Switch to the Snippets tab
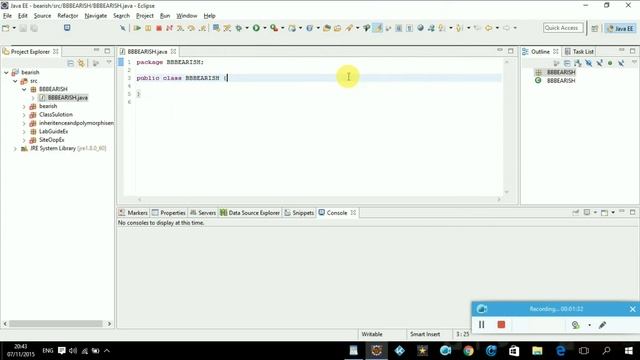 point(299,213)
